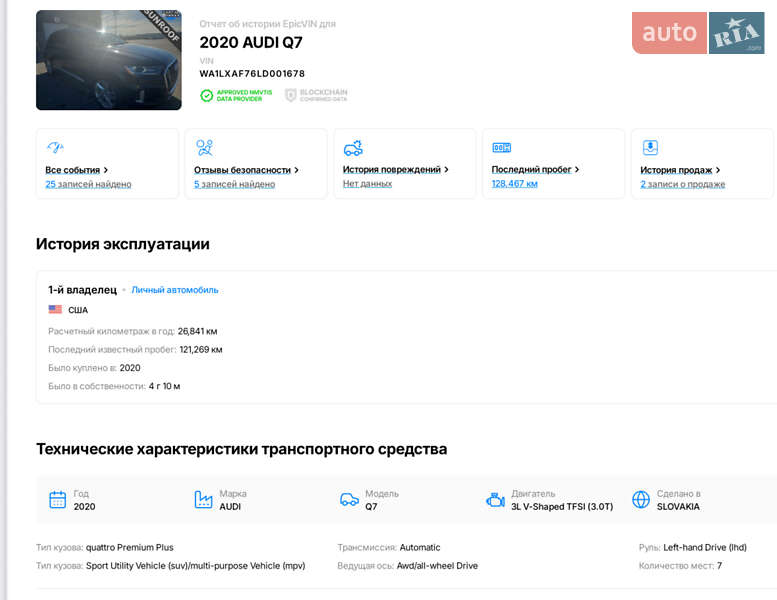Open the Audi Q7 car thumbnail
The image size is (777, 600).
coord(108,60)
